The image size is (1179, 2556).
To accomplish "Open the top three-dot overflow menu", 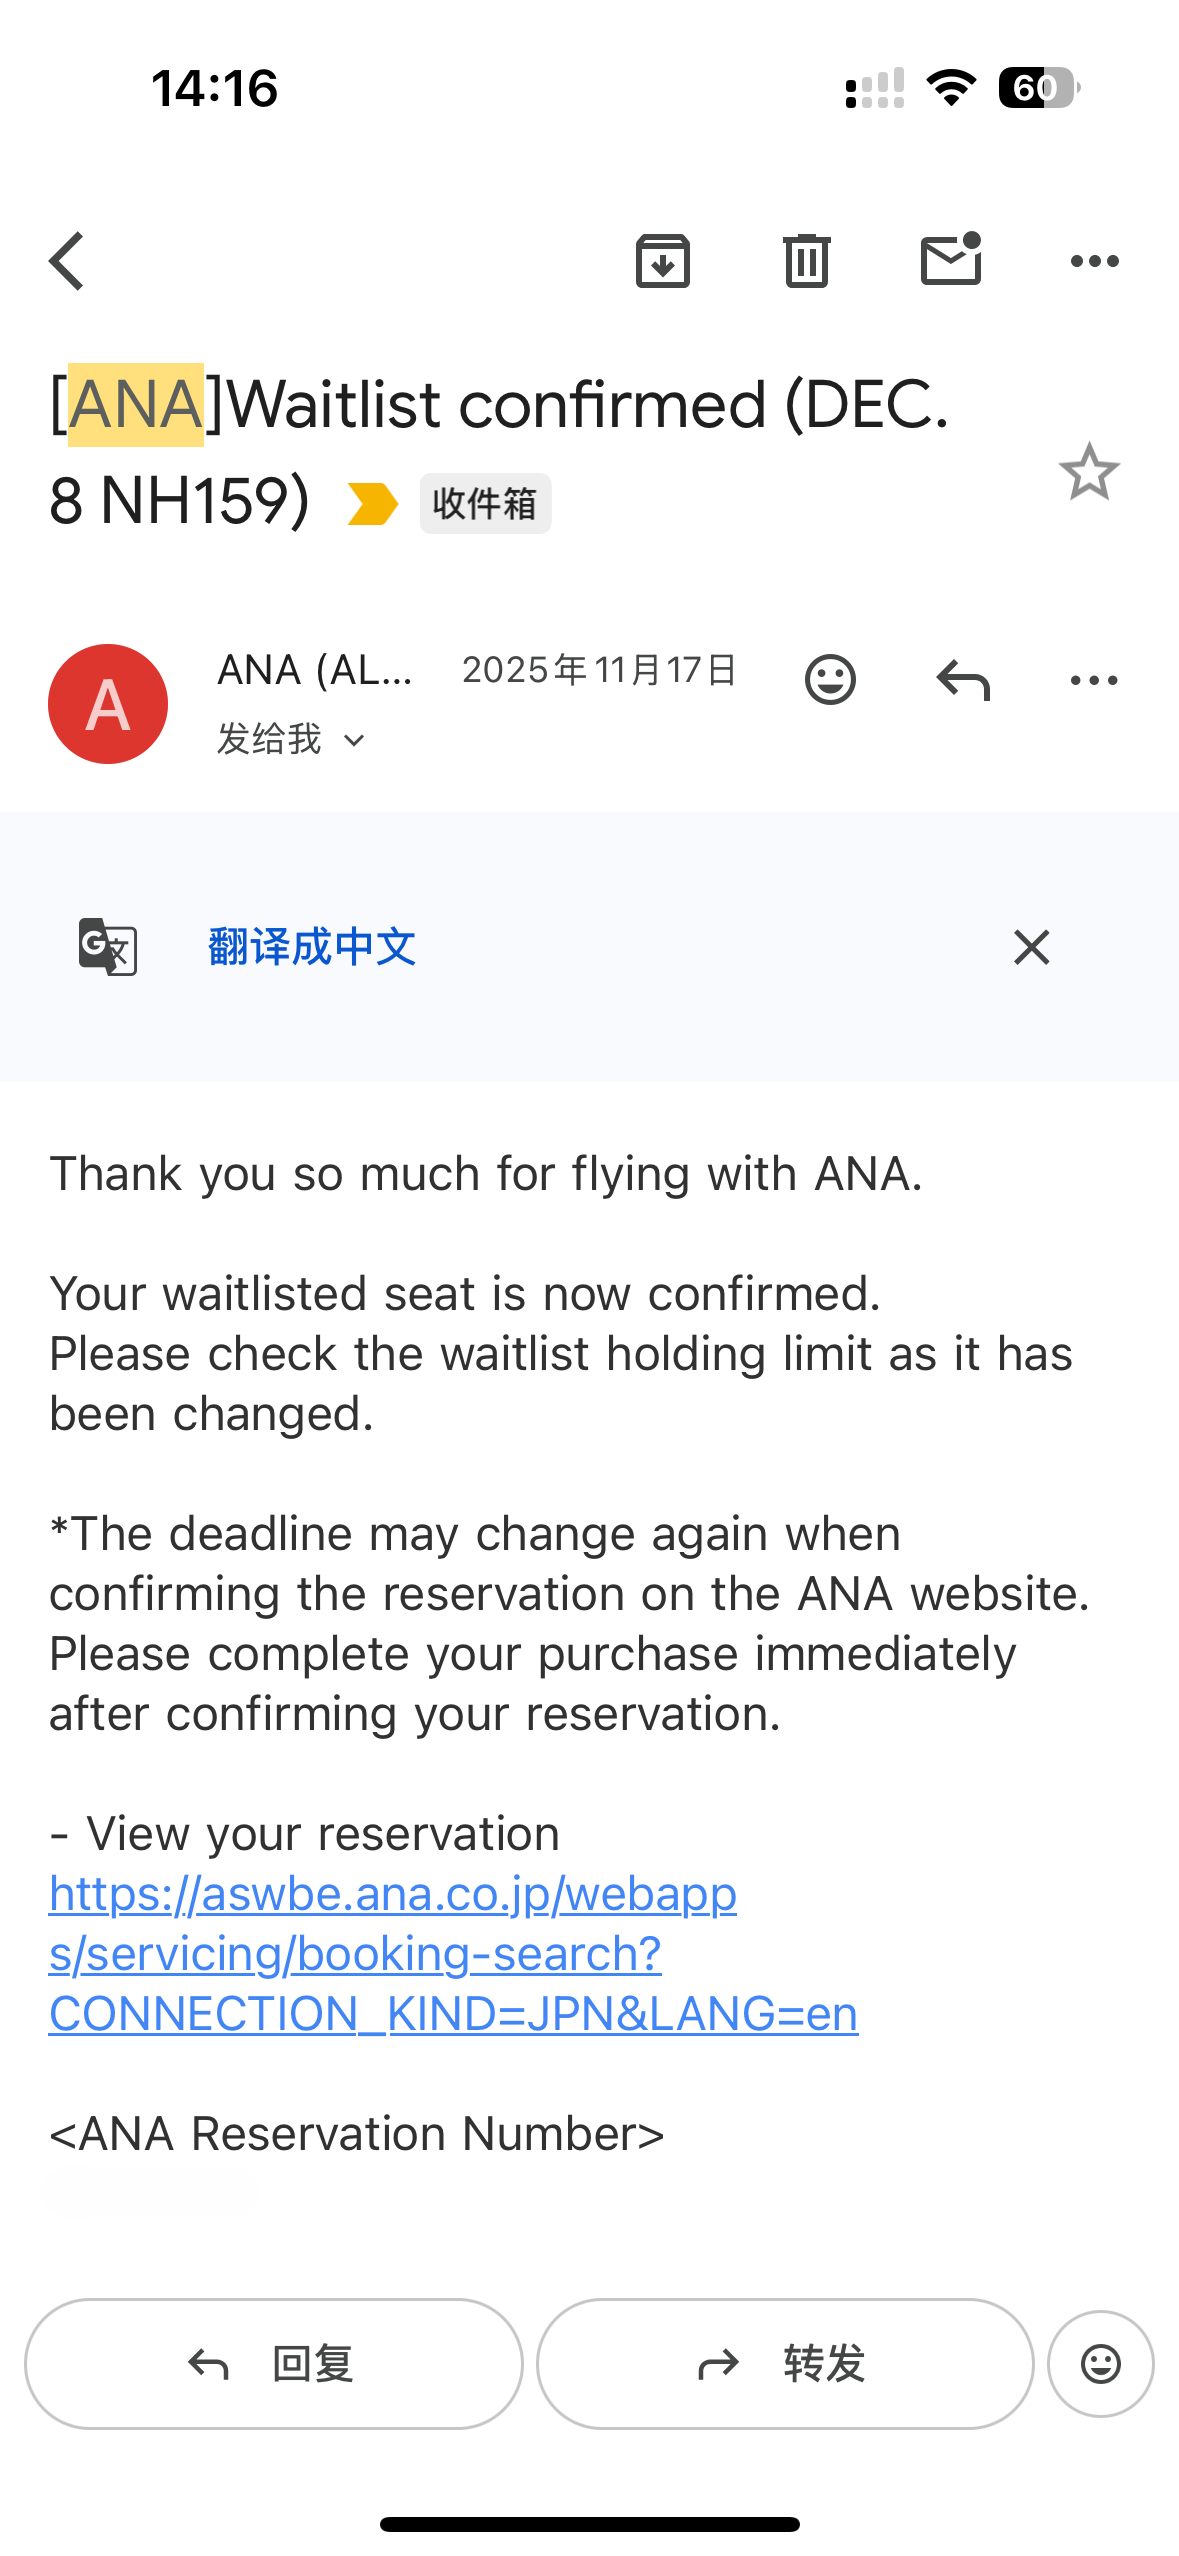I will coord(1094,261).
